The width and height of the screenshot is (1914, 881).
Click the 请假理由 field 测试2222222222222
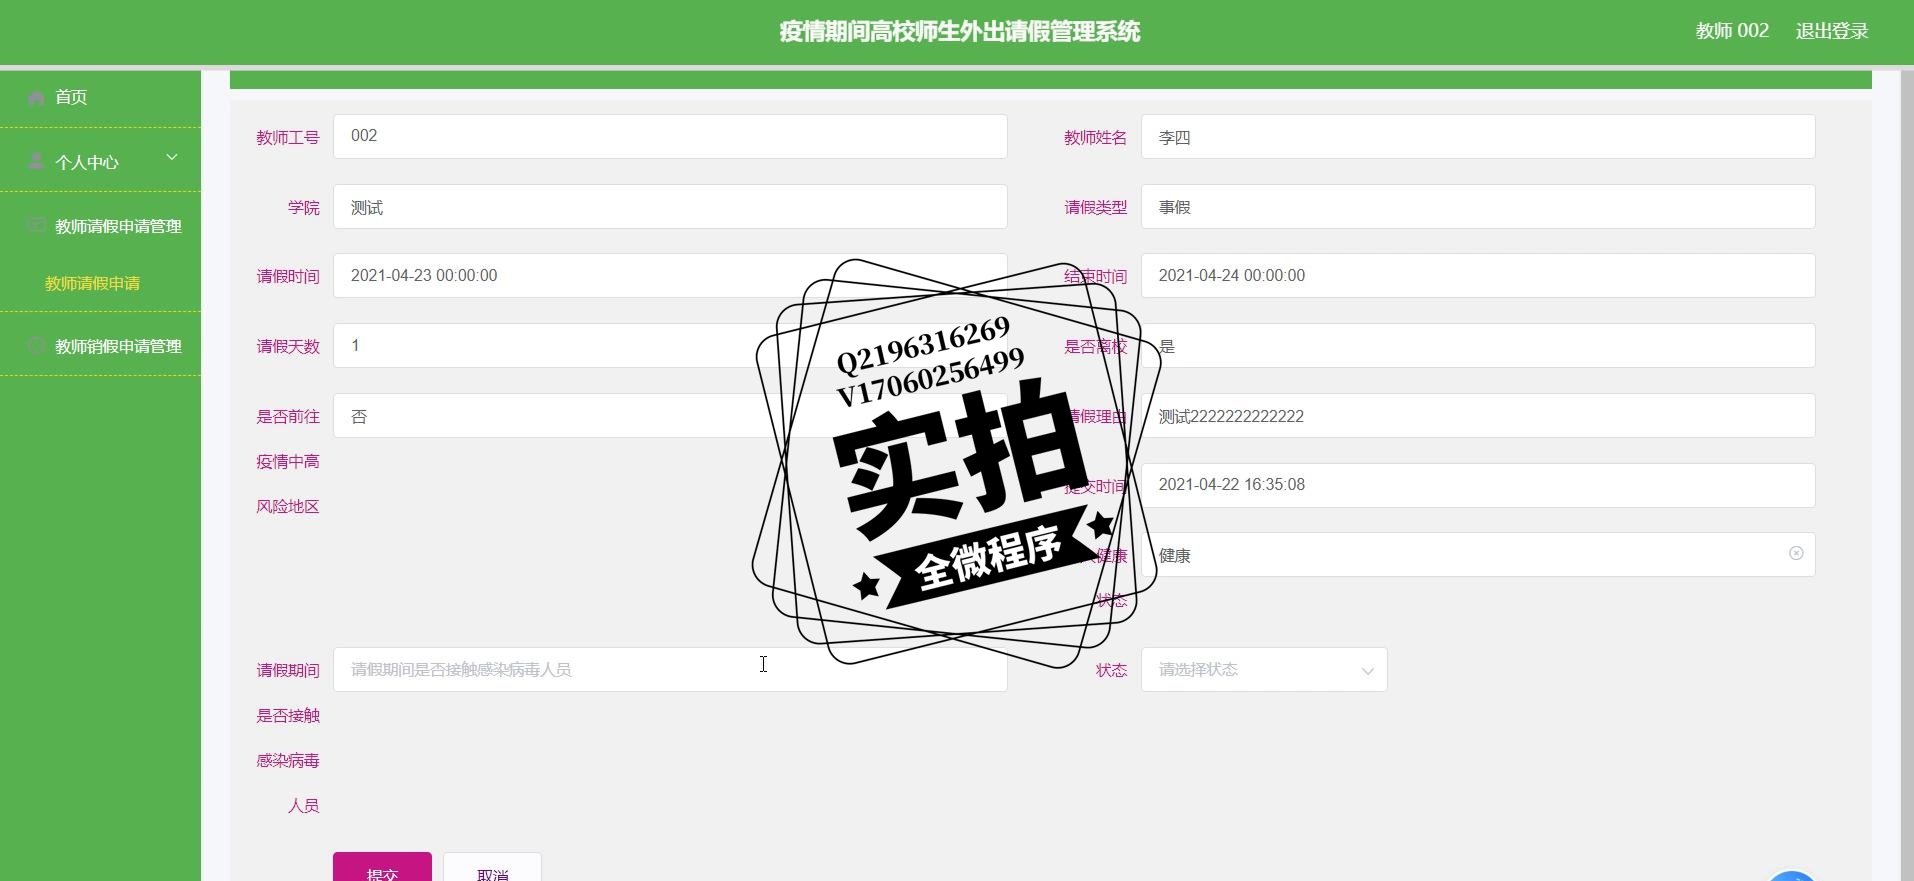(1478, 415)
